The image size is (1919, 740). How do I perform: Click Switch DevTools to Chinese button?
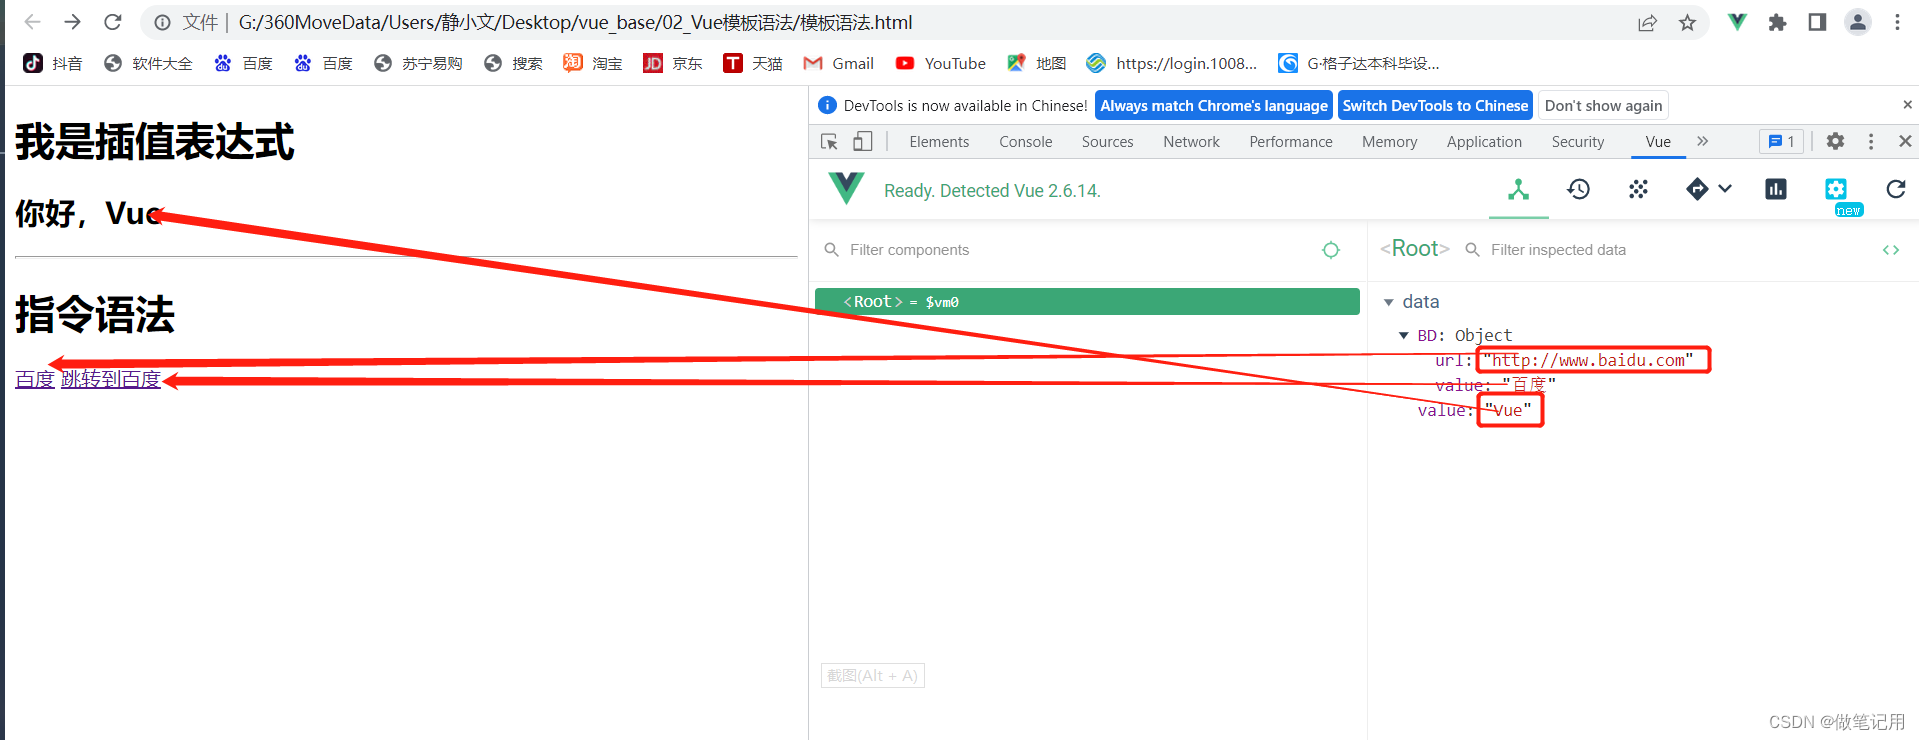point(1435,105)
